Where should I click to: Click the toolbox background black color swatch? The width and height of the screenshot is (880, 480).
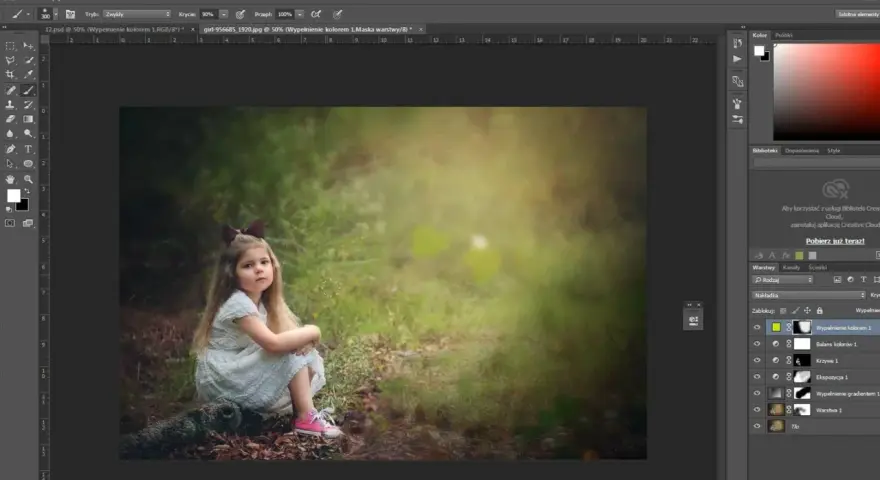click(x=24, y=206)
